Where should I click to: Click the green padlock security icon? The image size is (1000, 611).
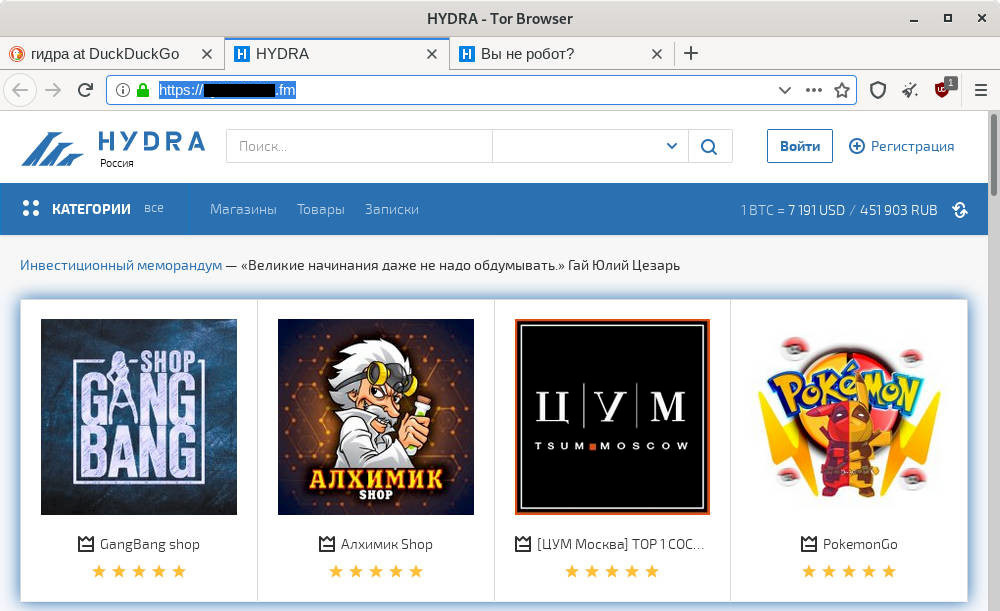click(143, 90)
